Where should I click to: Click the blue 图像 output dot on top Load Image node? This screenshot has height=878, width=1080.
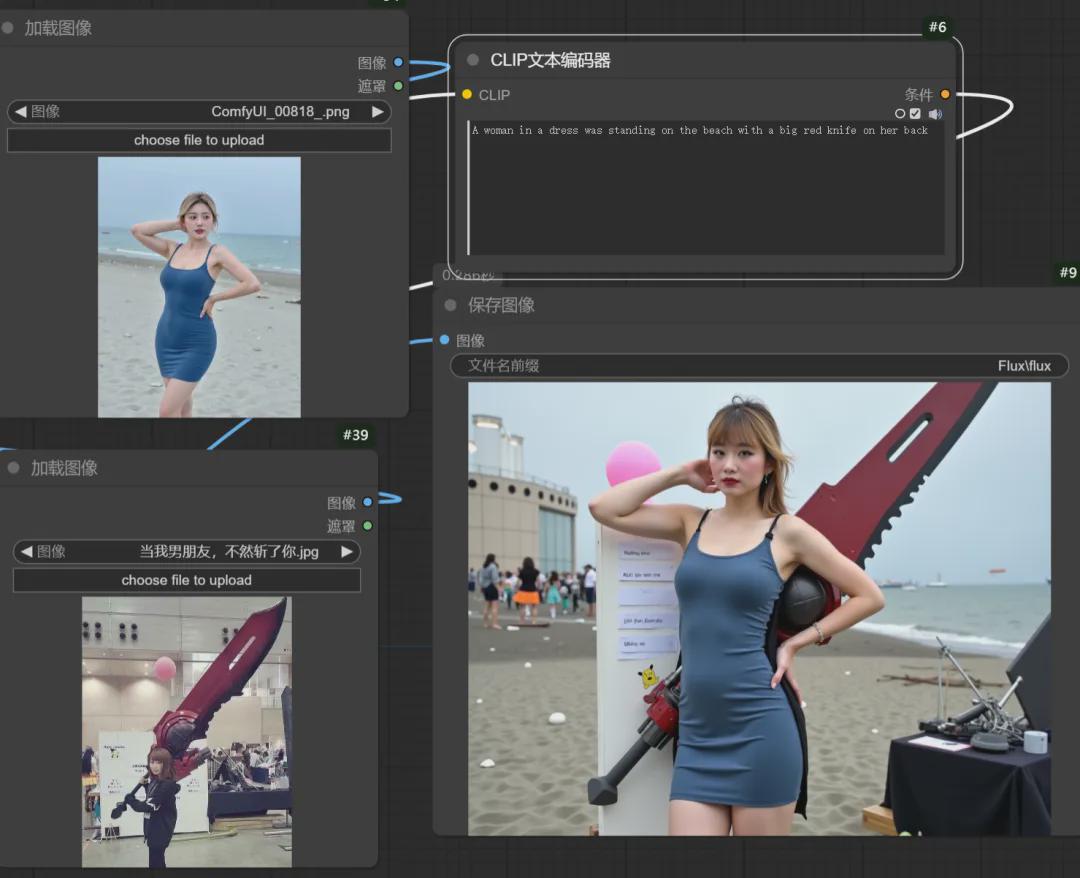pos(398,61)
